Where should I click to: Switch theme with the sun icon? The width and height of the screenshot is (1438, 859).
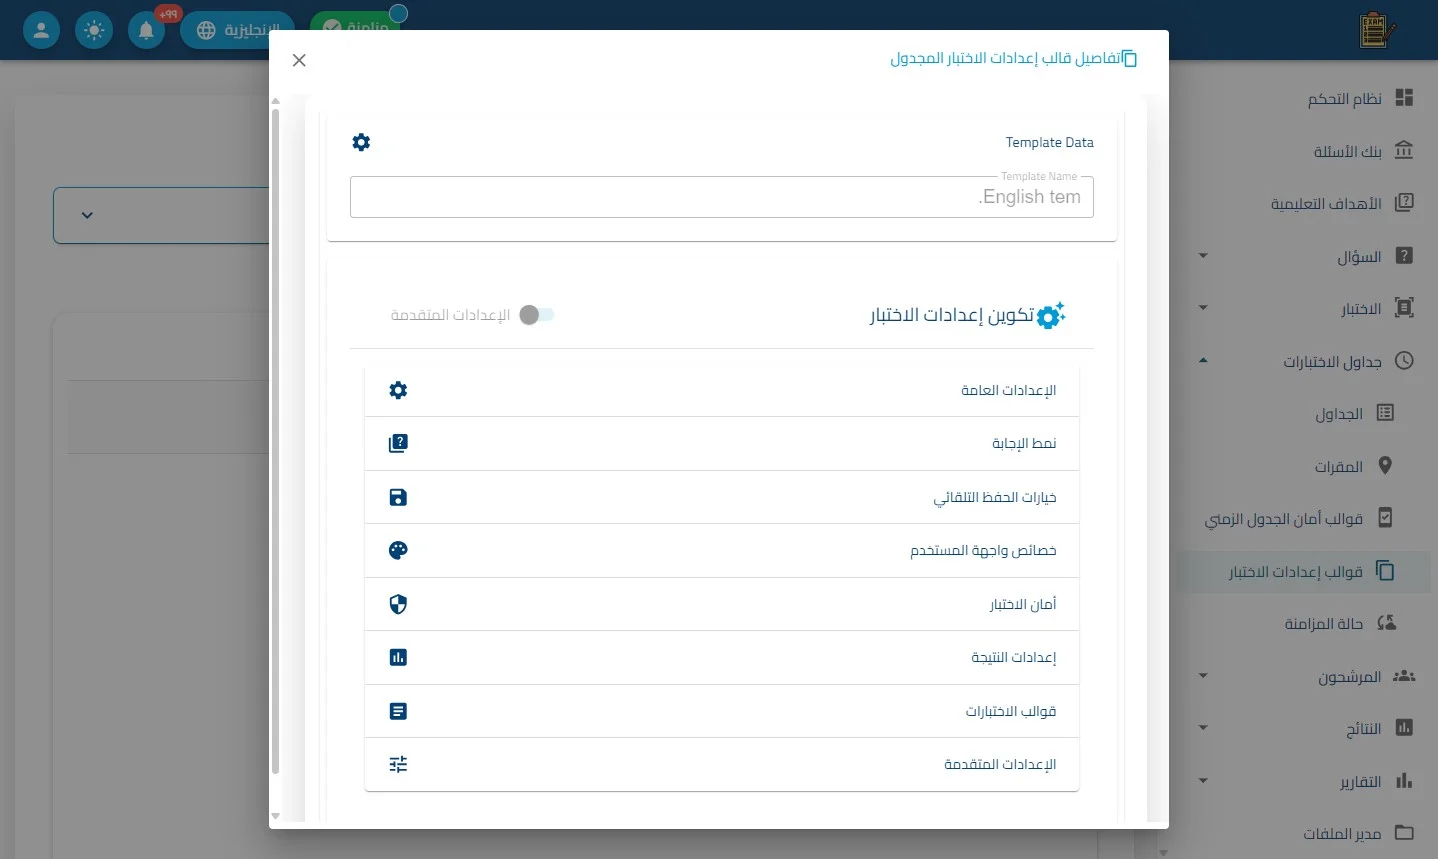[x=94, y=30]
